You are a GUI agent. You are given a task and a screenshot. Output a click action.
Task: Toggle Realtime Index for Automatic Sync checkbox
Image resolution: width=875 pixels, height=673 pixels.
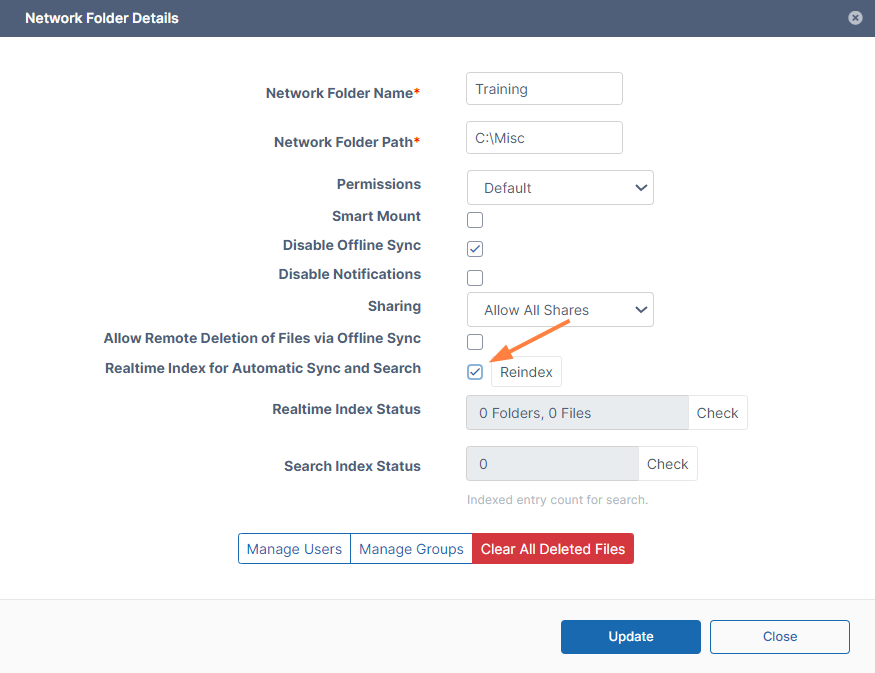click(475, 372)
